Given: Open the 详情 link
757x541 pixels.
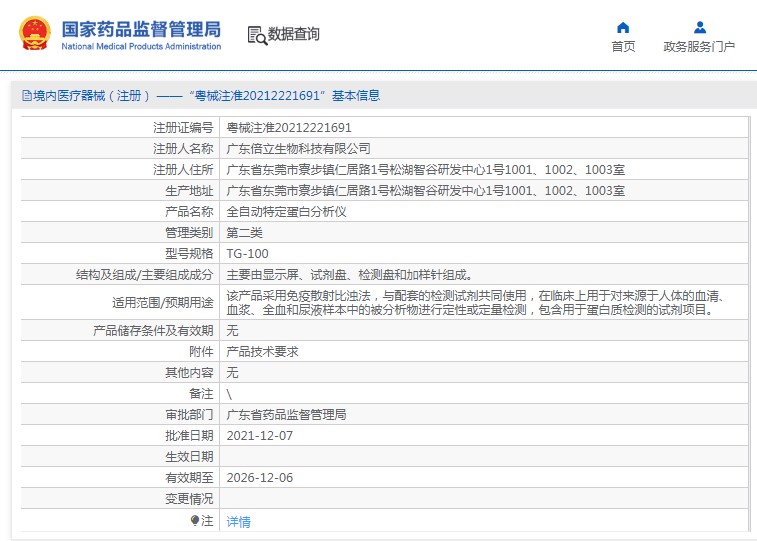Looking at the screenshot, I should pyautogui.click(x=239, y=521).
